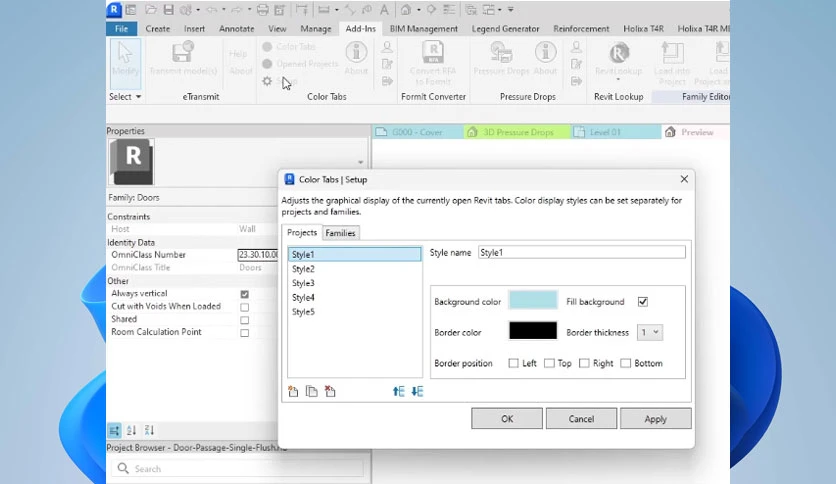Open the Undo history dropdown arrow
This screenshot has height=484, width=836.
[x=223, y=10]
